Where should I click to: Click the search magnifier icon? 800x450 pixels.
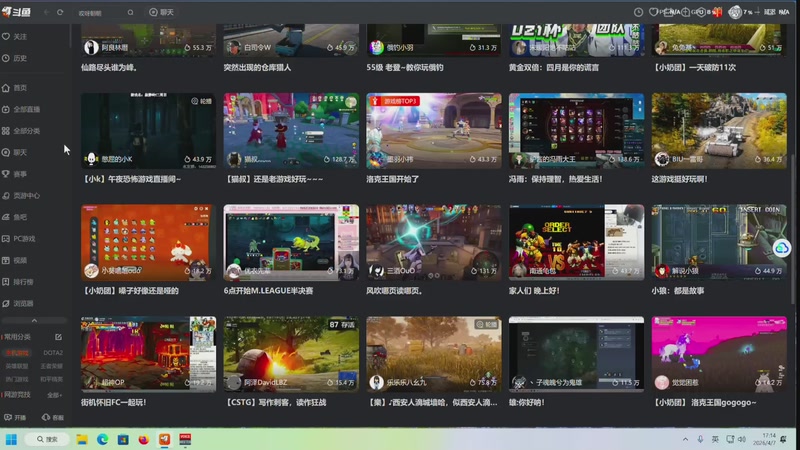click(x=131, y=12)
